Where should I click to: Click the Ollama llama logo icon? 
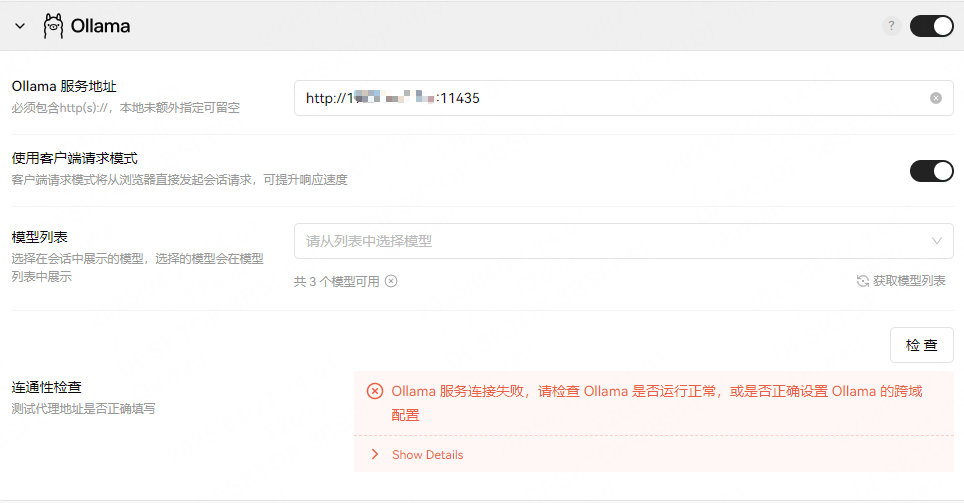[53, 26]
